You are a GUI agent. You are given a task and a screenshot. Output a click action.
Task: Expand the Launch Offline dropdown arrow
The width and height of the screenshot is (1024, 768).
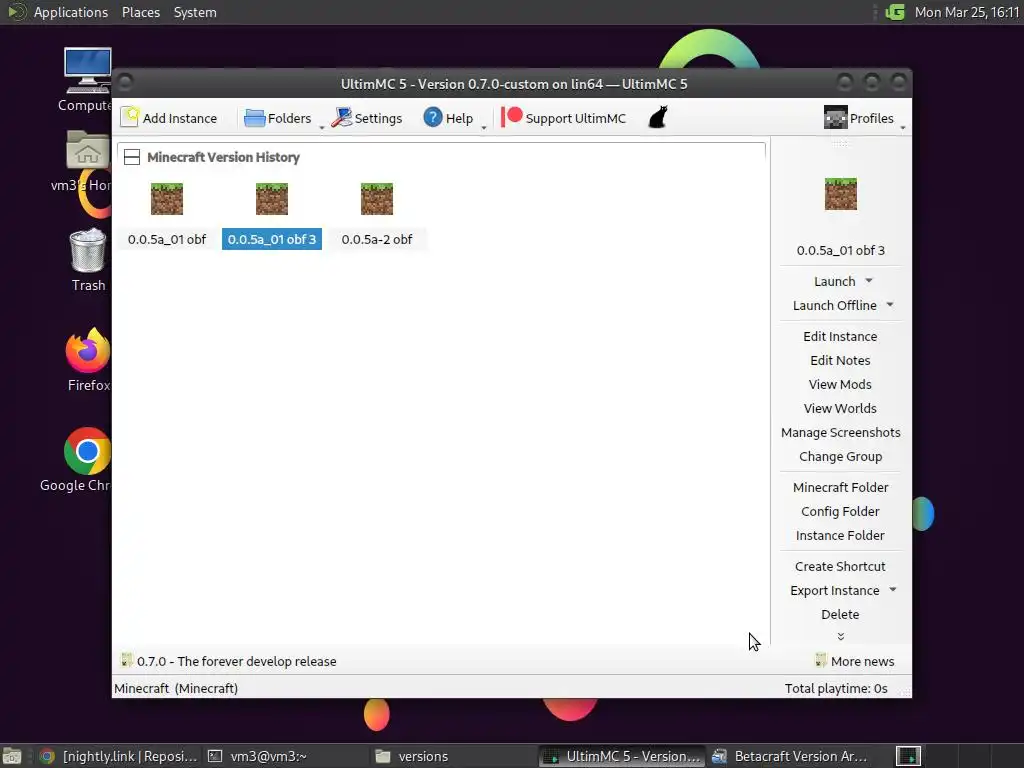(x=890, y=305)
